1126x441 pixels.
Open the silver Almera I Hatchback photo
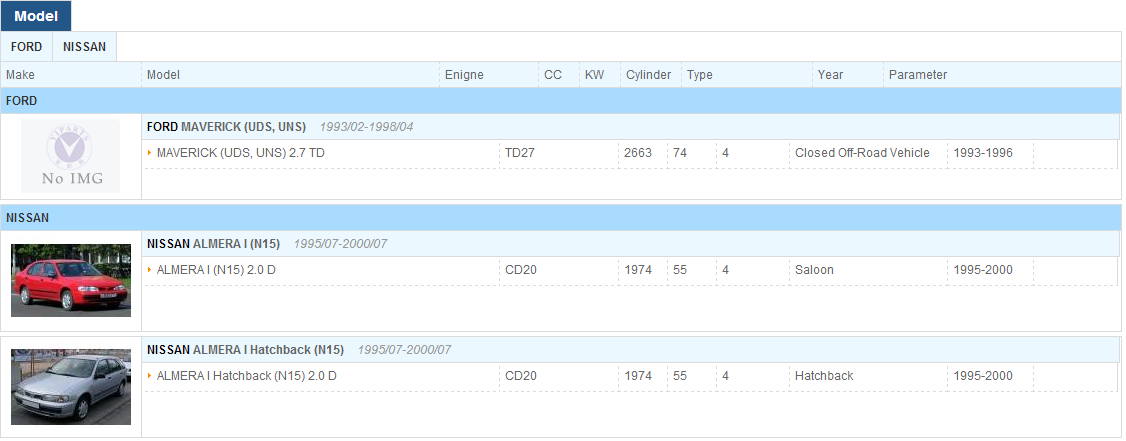point(71,386)
